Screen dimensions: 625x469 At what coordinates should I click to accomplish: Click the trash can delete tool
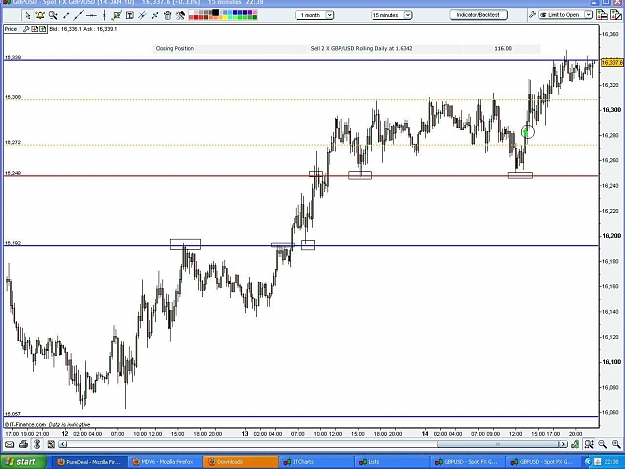168,16
